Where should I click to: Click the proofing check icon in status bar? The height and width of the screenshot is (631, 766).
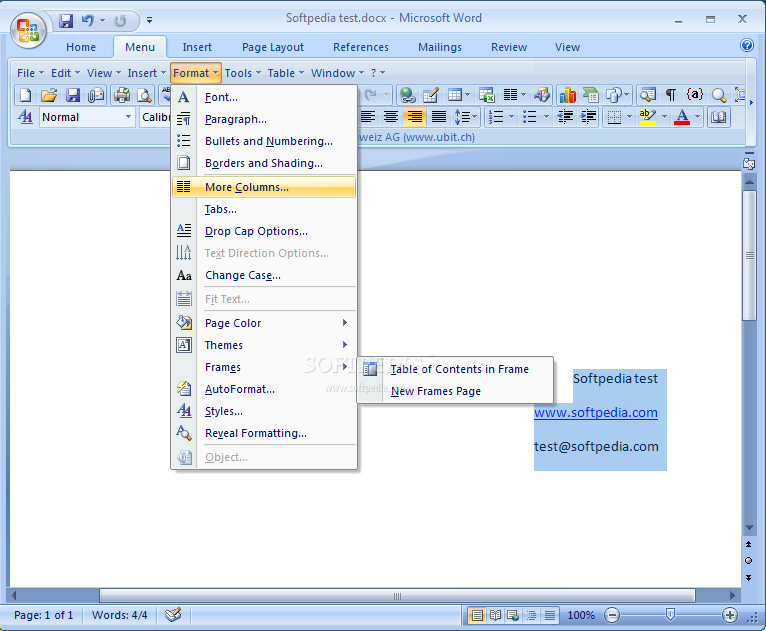point(173,614)
